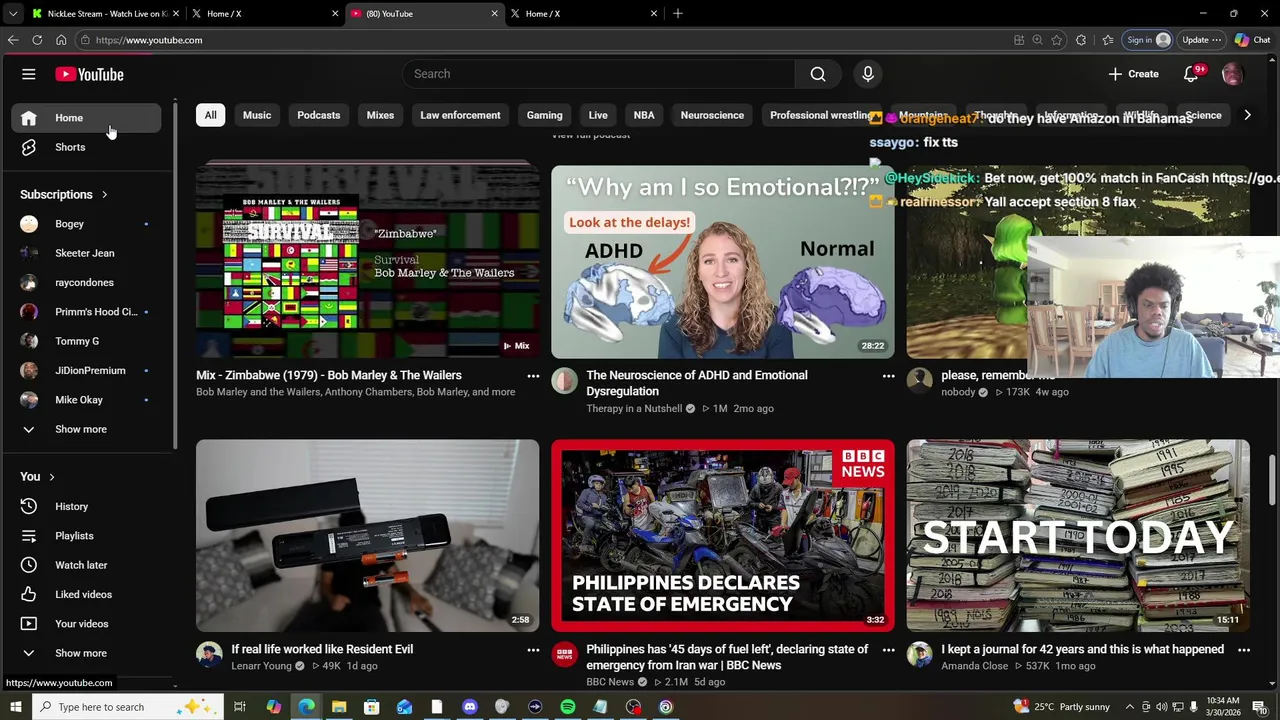Viewport: 1280px width, 720px height.
Task: Open the account avatar menu
Action: click(x=1232, y=74)
